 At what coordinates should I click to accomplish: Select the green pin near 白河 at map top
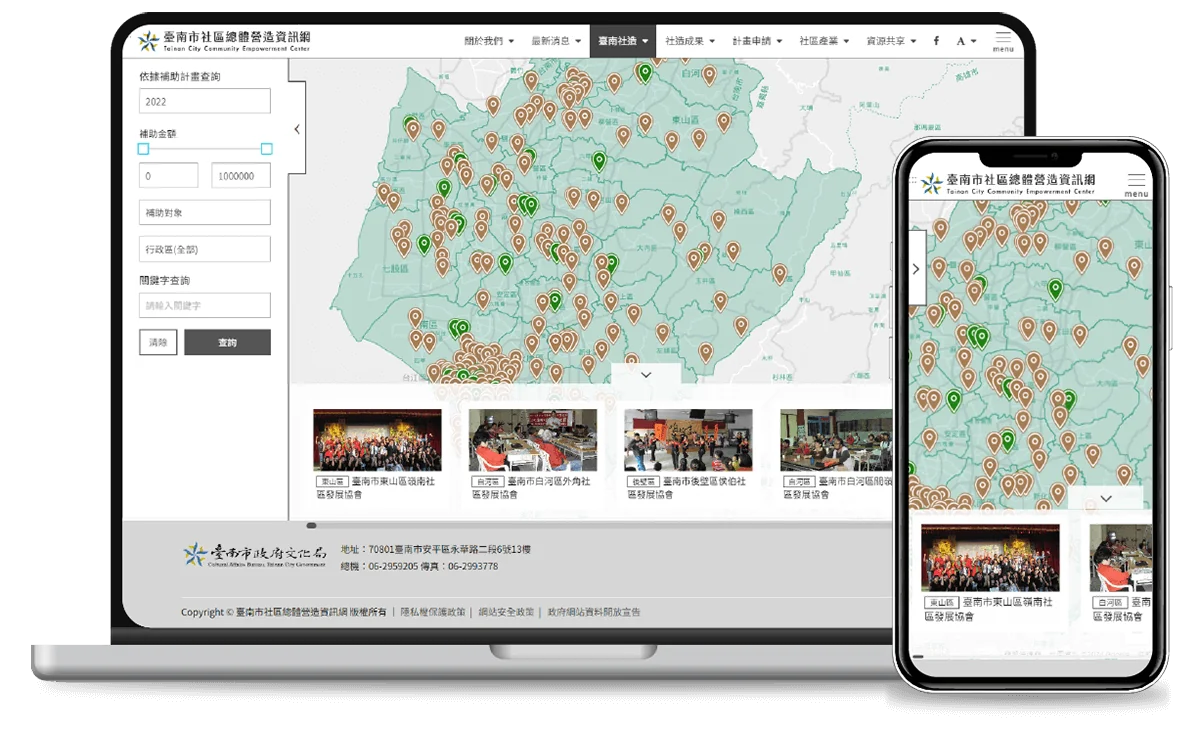pos(645,73)
